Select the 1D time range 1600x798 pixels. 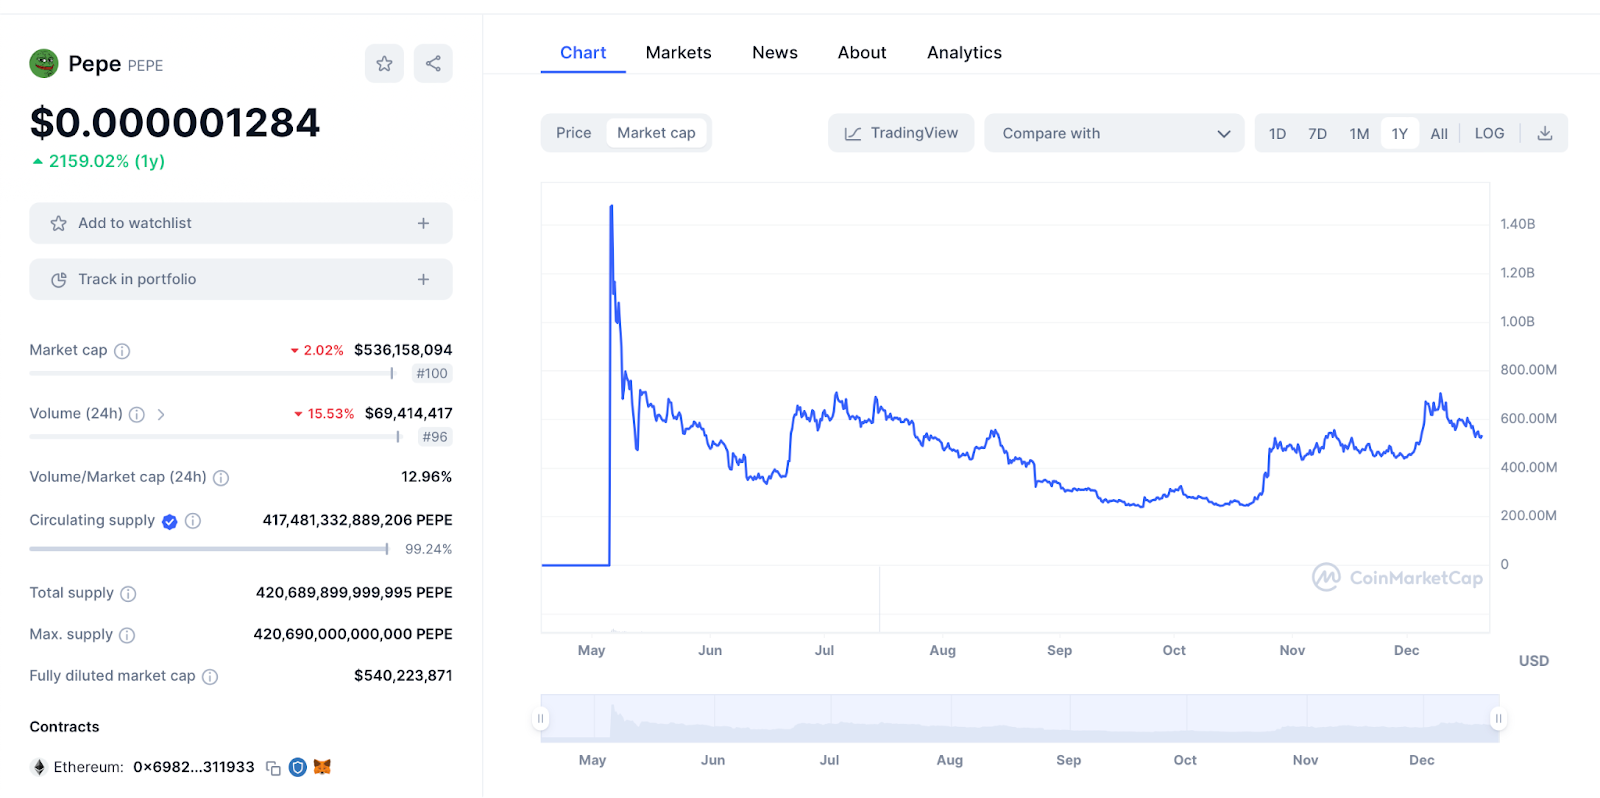(1278, 133)
